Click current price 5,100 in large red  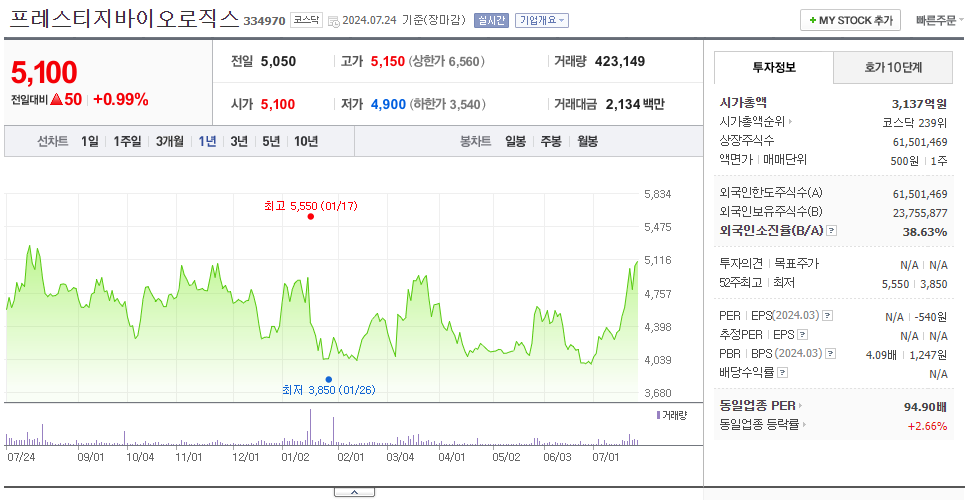tap(44, 73)
